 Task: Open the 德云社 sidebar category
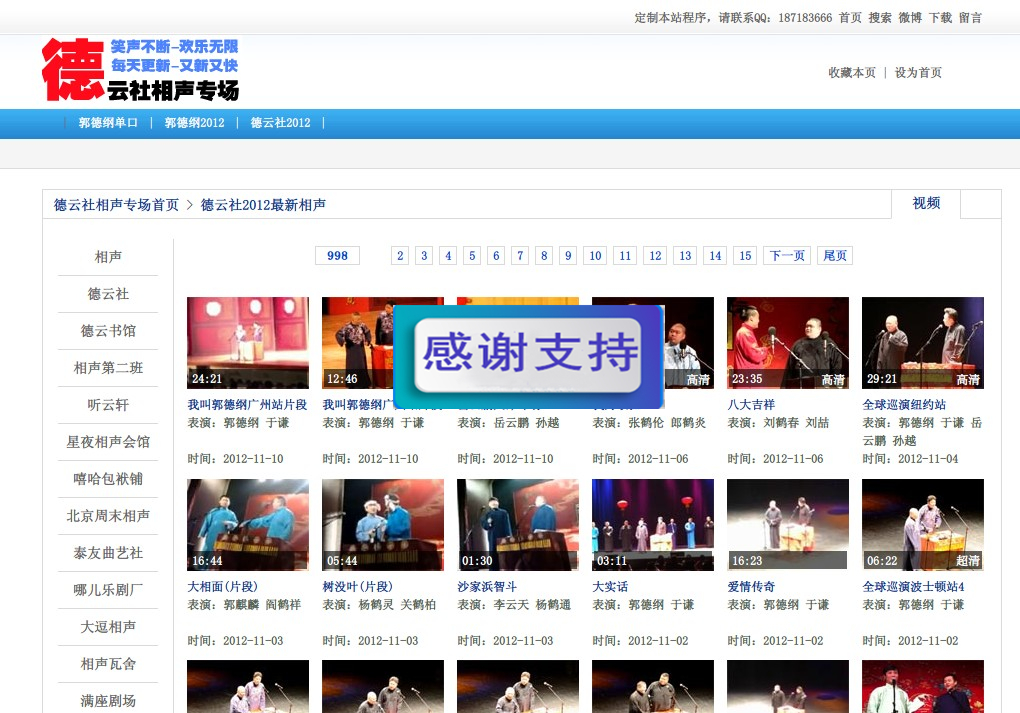pos(108,294)
